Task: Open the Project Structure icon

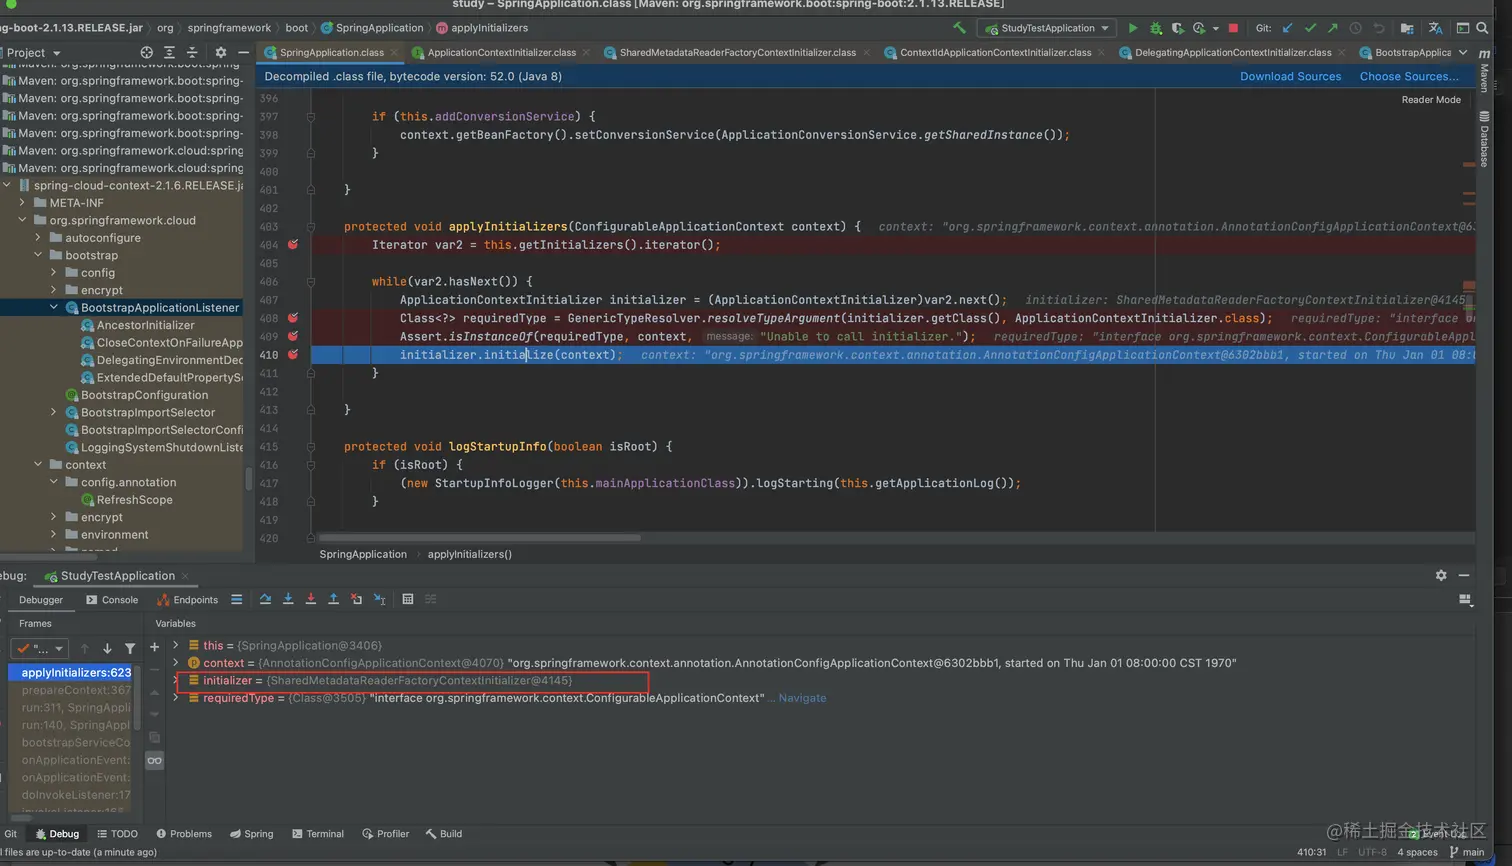Action: [x=1407, y=28]
